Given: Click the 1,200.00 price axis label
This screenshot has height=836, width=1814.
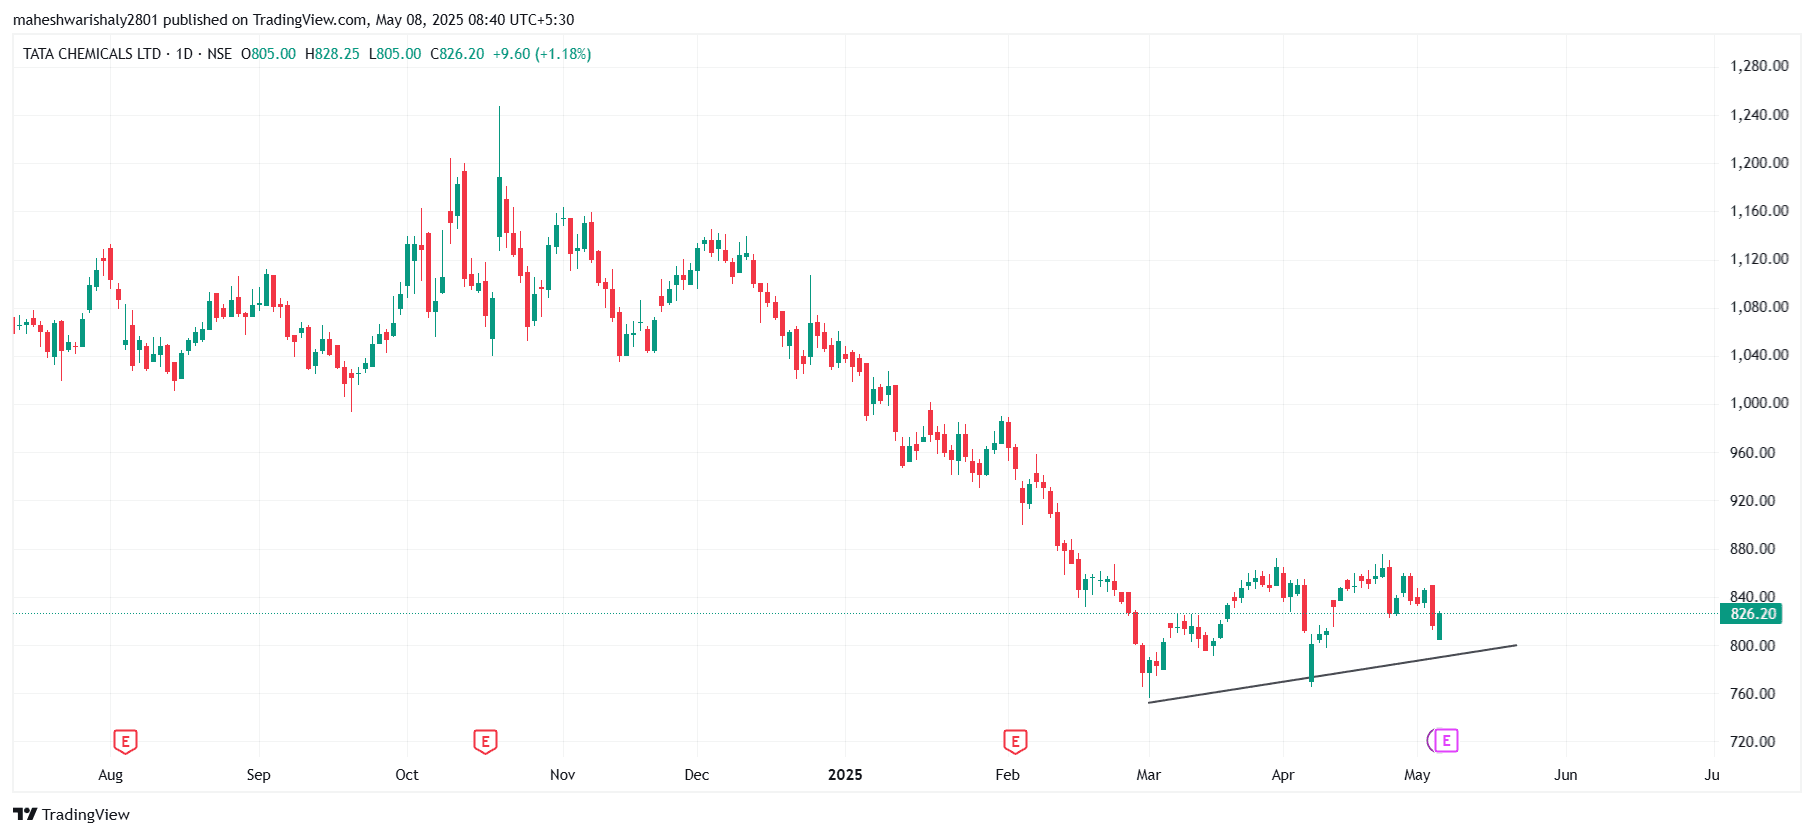Looking at the screenshot, I should (x=1759, y=163).
